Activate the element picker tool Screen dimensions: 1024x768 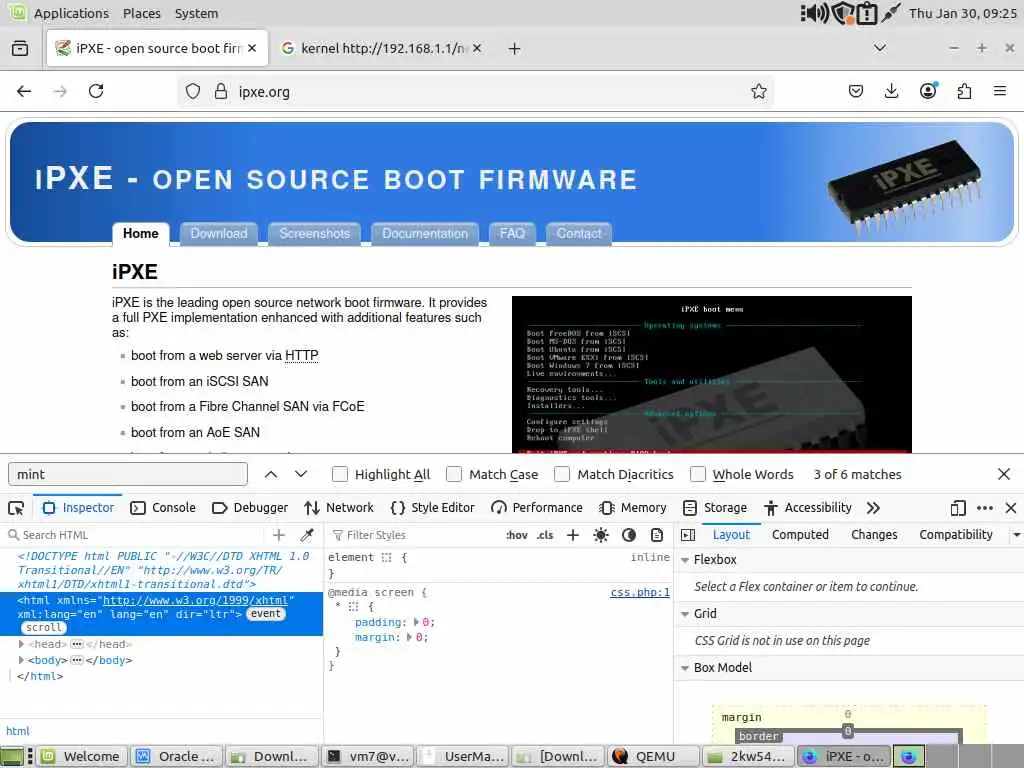16,508
